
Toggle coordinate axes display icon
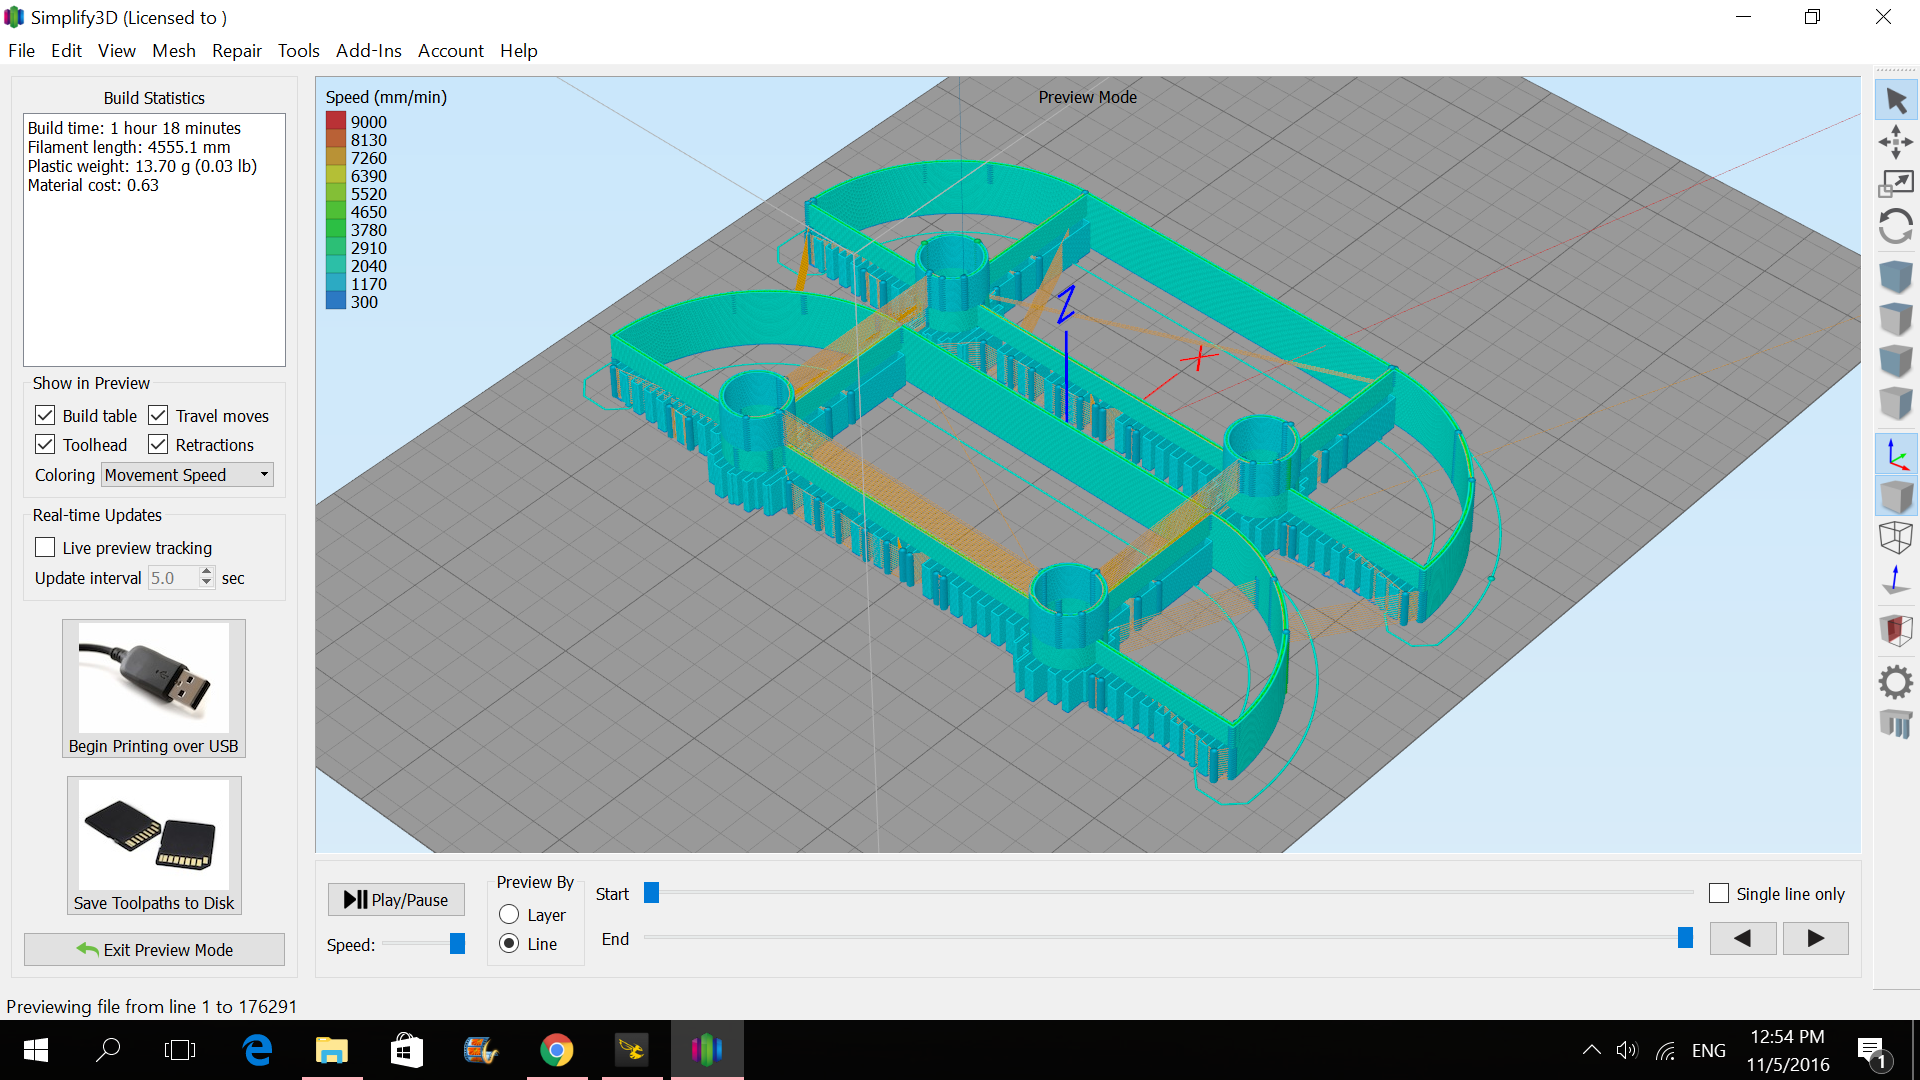tap(1896, 455)
